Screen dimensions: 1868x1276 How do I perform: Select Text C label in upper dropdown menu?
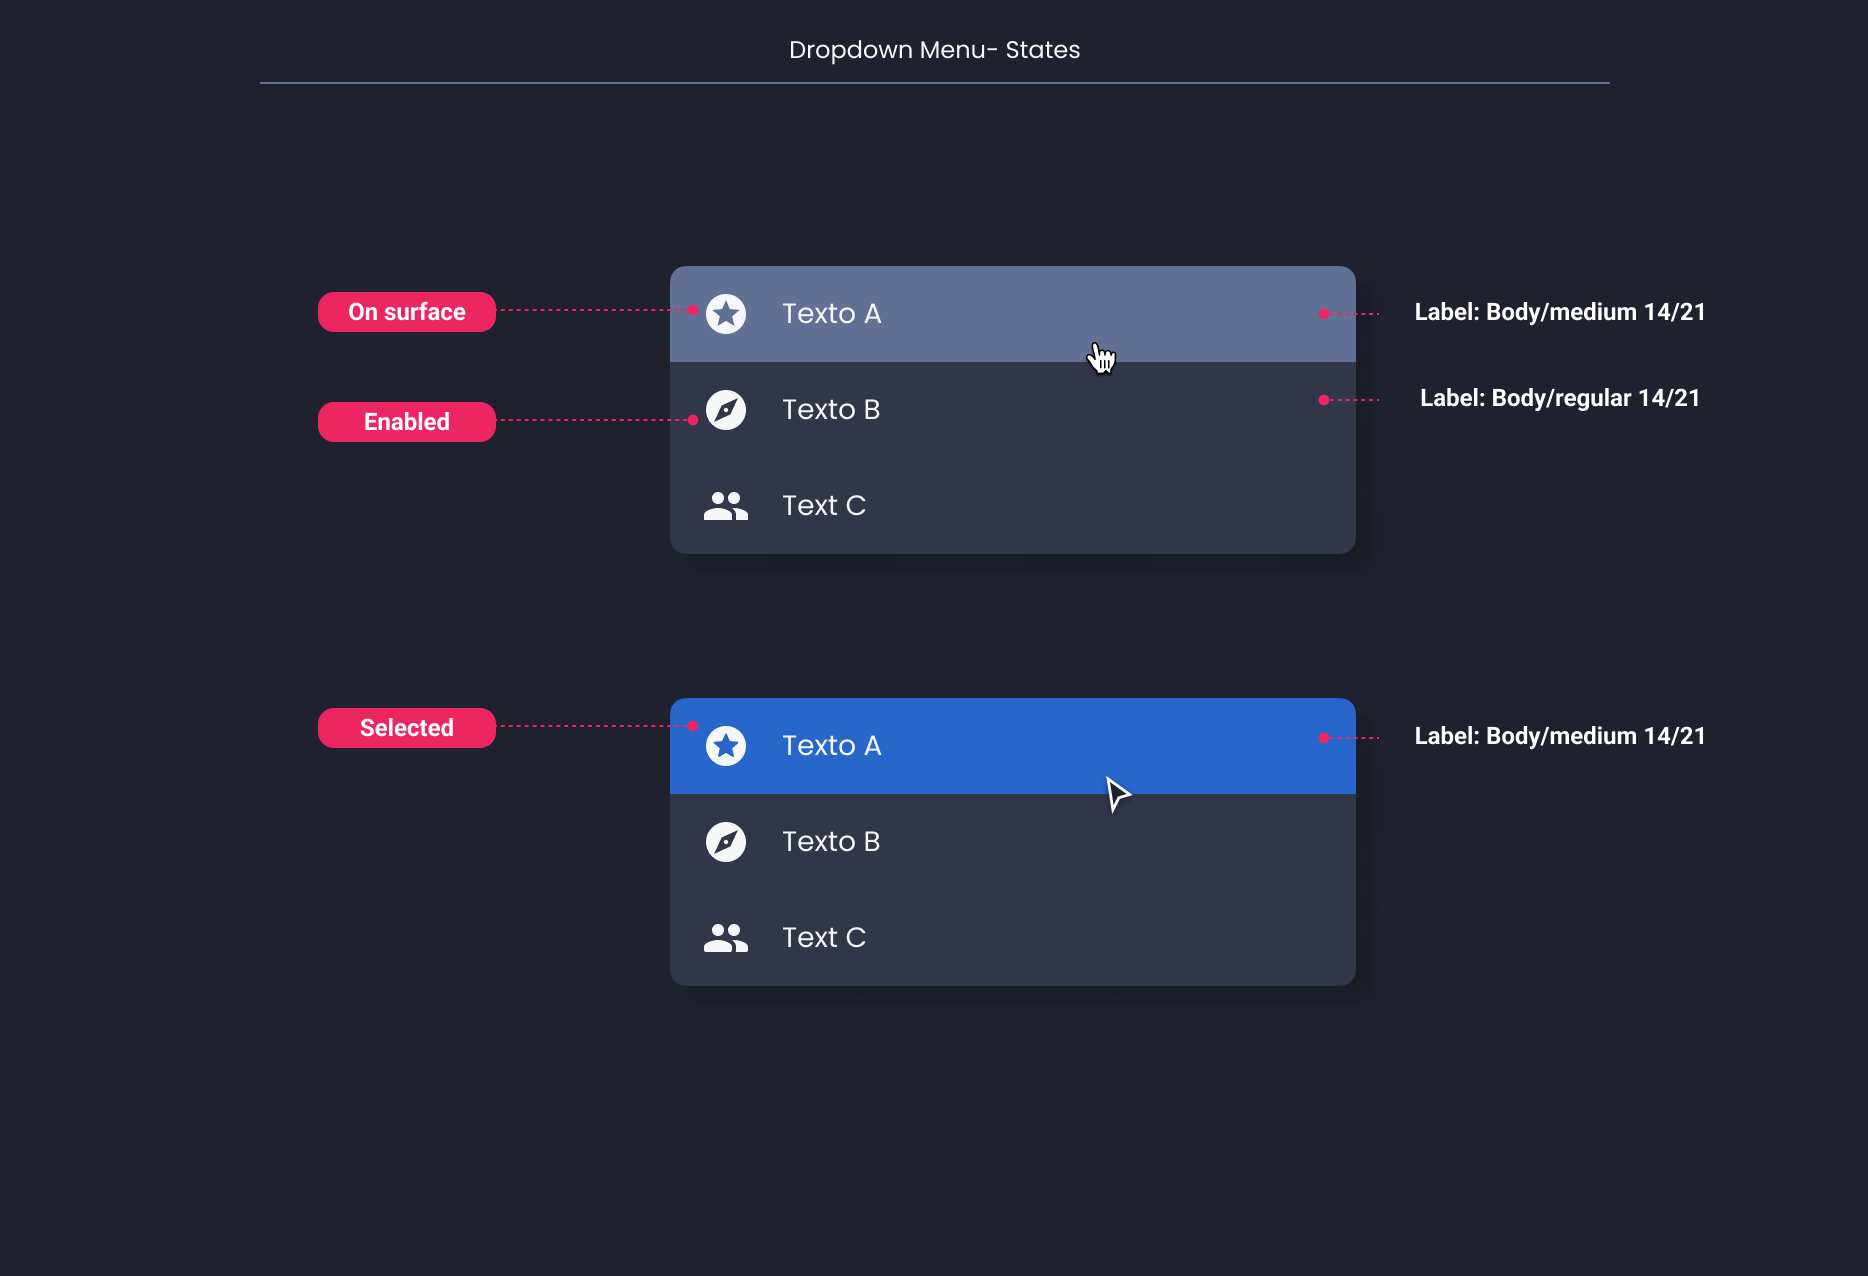(824, 506)
